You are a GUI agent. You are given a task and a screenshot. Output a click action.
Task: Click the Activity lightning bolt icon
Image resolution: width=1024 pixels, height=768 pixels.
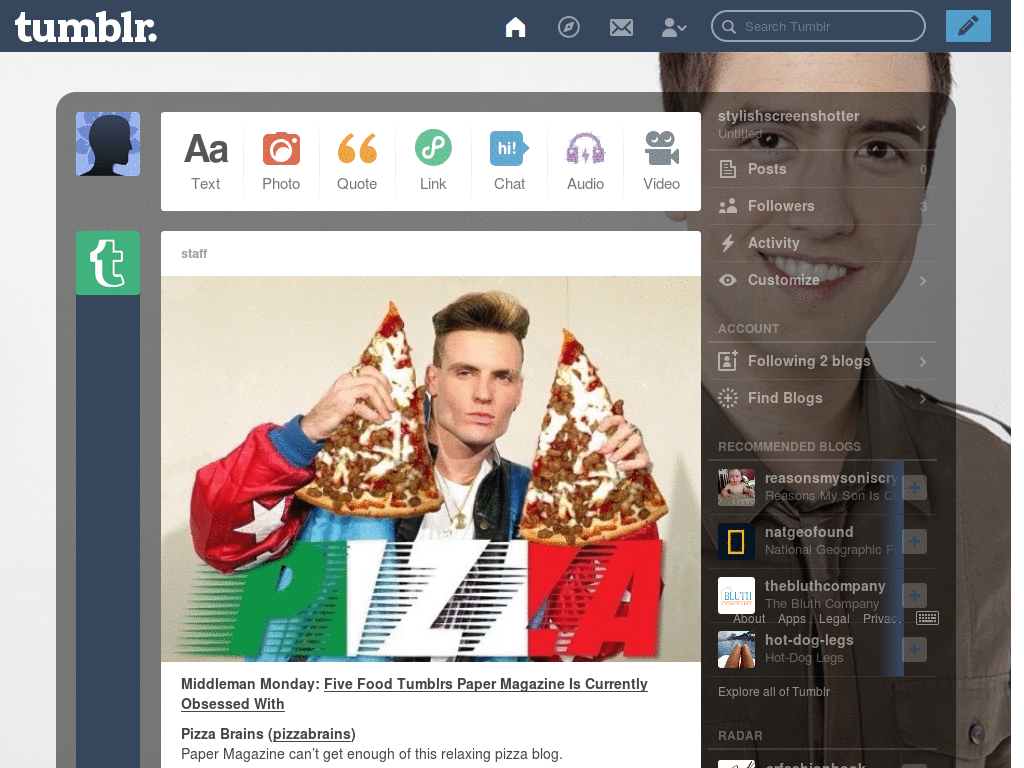[x=728, y=243]
